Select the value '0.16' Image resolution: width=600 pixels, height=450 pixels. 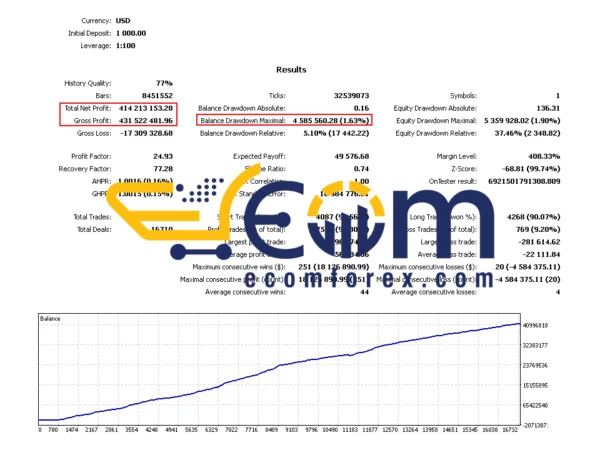tap(361, 108)
